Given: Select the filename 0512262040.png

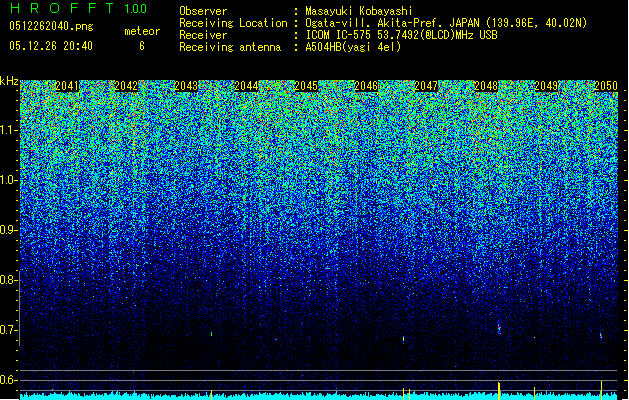Looking at the screenshot, I should point(51,26).
